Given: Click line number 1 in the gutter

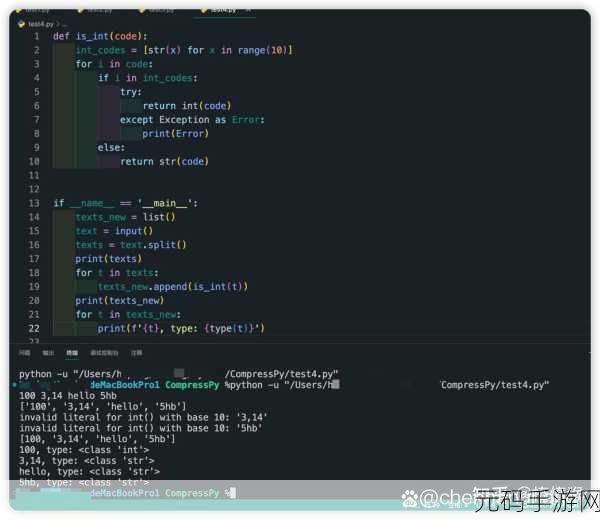Looking at the screenshot, I should click(37, 36).
